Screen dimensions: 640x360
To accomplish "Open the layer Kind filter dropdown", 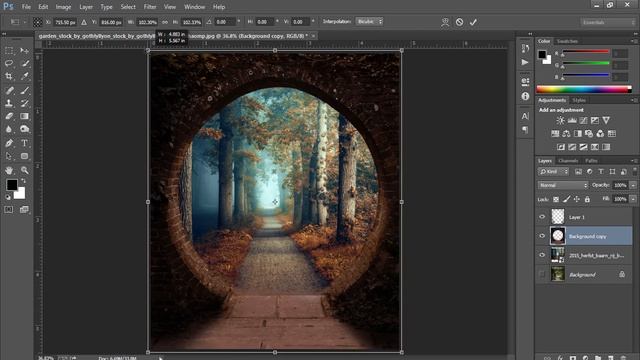I will (553, 172).
